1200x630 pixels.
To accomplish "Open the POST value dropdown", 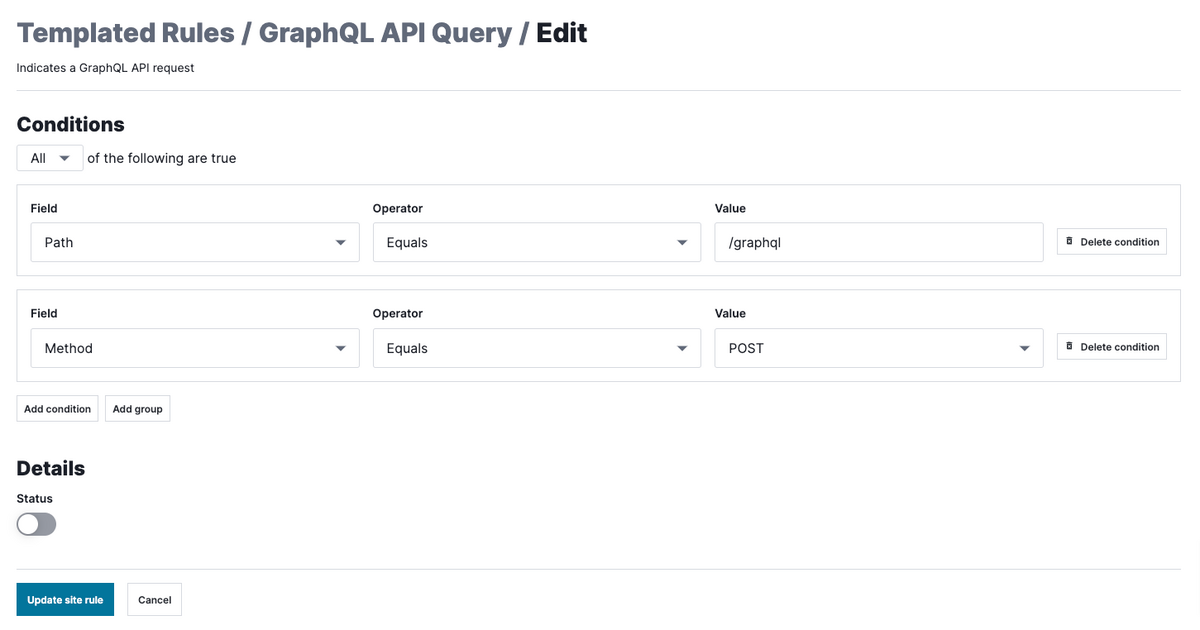I will click(x=879, y=348).
